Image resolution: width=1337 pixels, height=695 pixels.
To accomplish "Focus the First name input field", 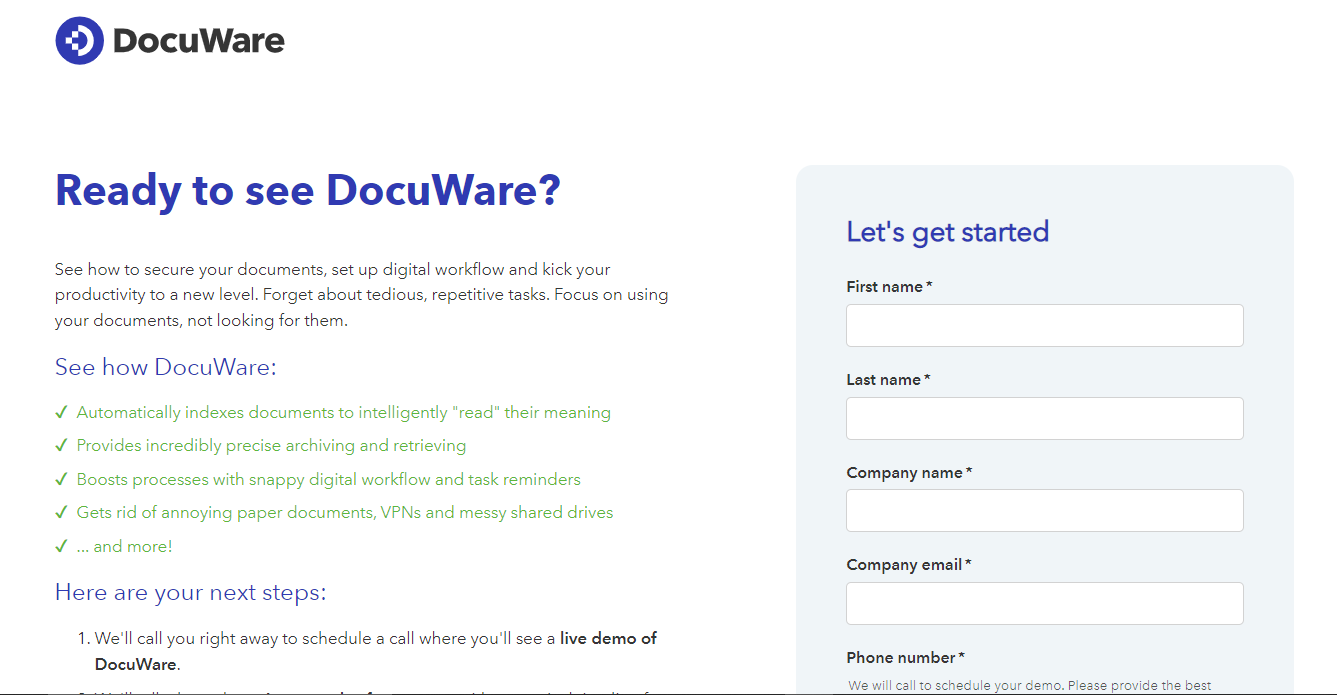I will pos(1044,325).
